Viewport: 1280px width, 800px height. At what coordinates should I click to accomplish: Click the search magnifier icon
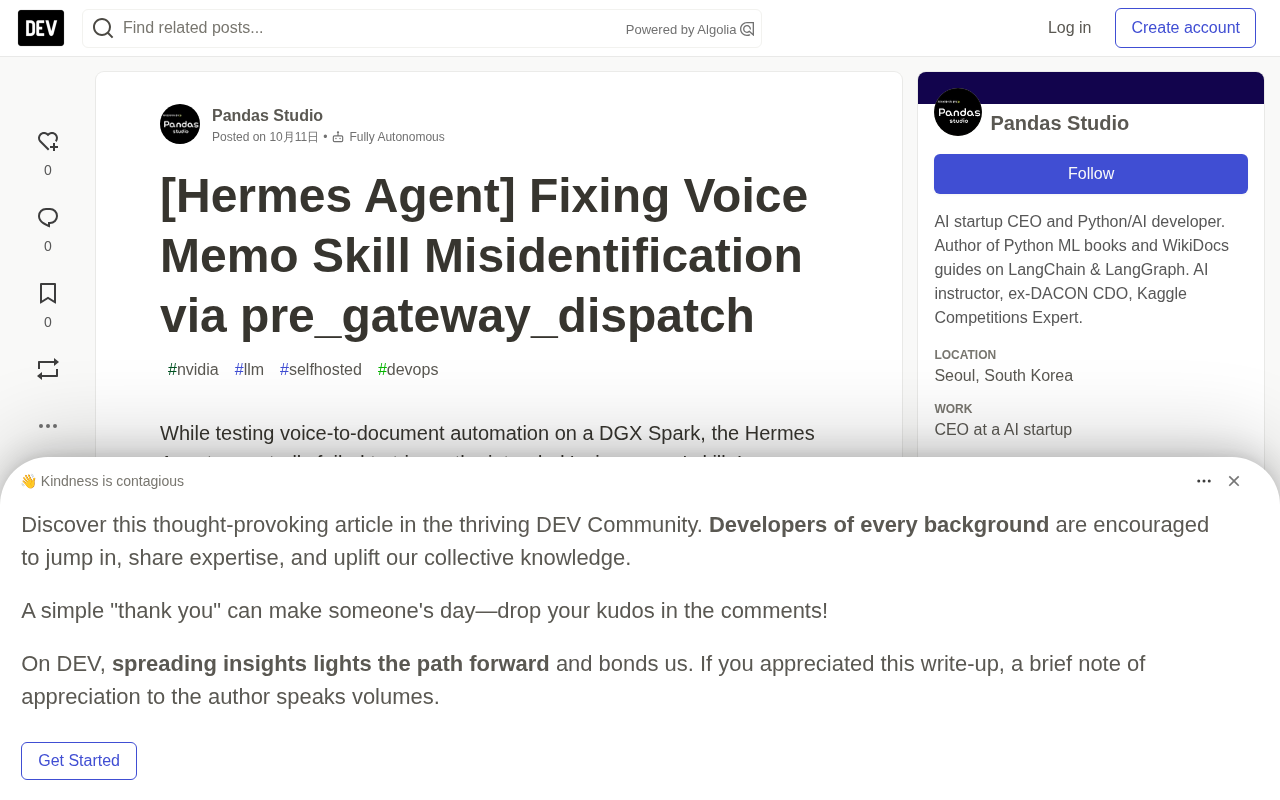(x=103, y=28)
